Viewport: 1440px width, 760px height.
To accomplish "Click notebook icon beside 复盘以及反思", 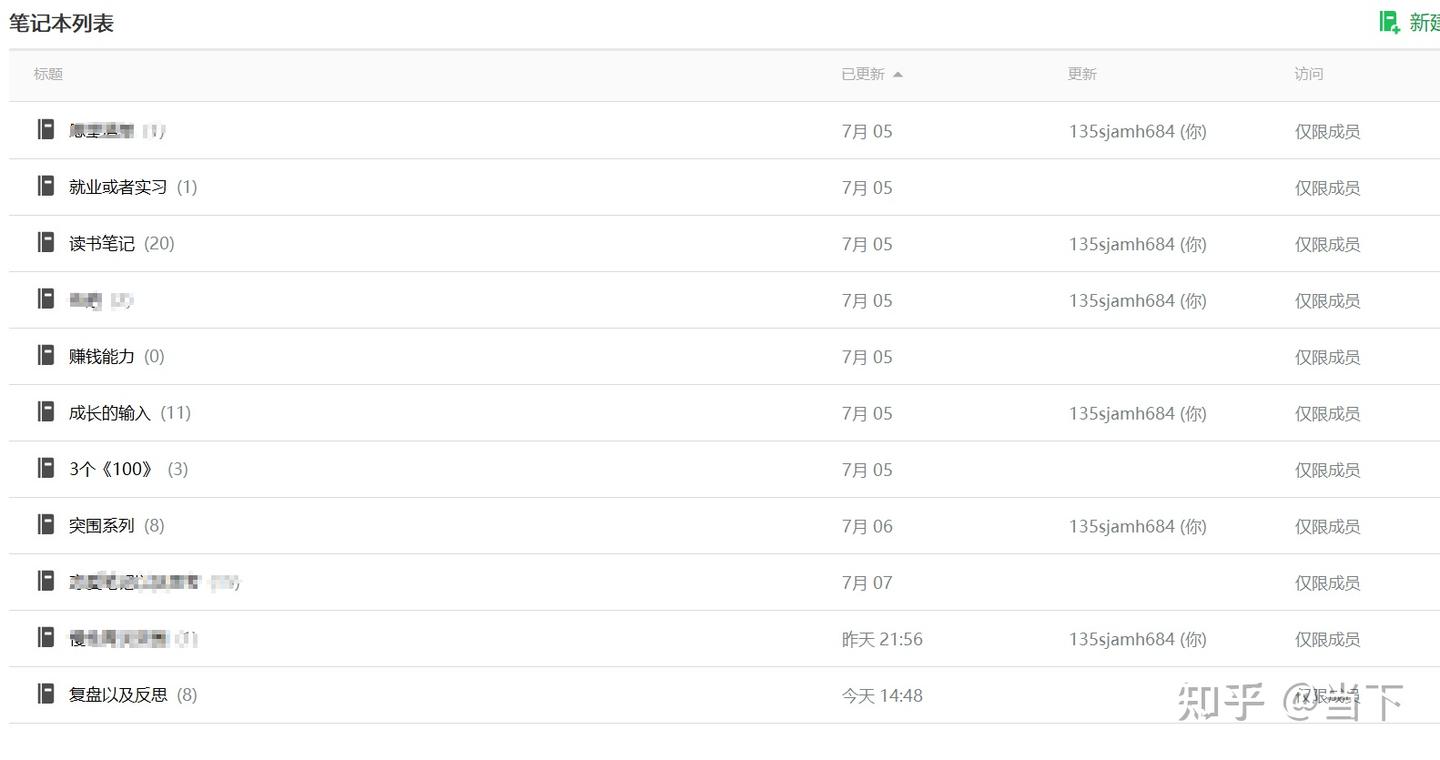I will (46, 693).
